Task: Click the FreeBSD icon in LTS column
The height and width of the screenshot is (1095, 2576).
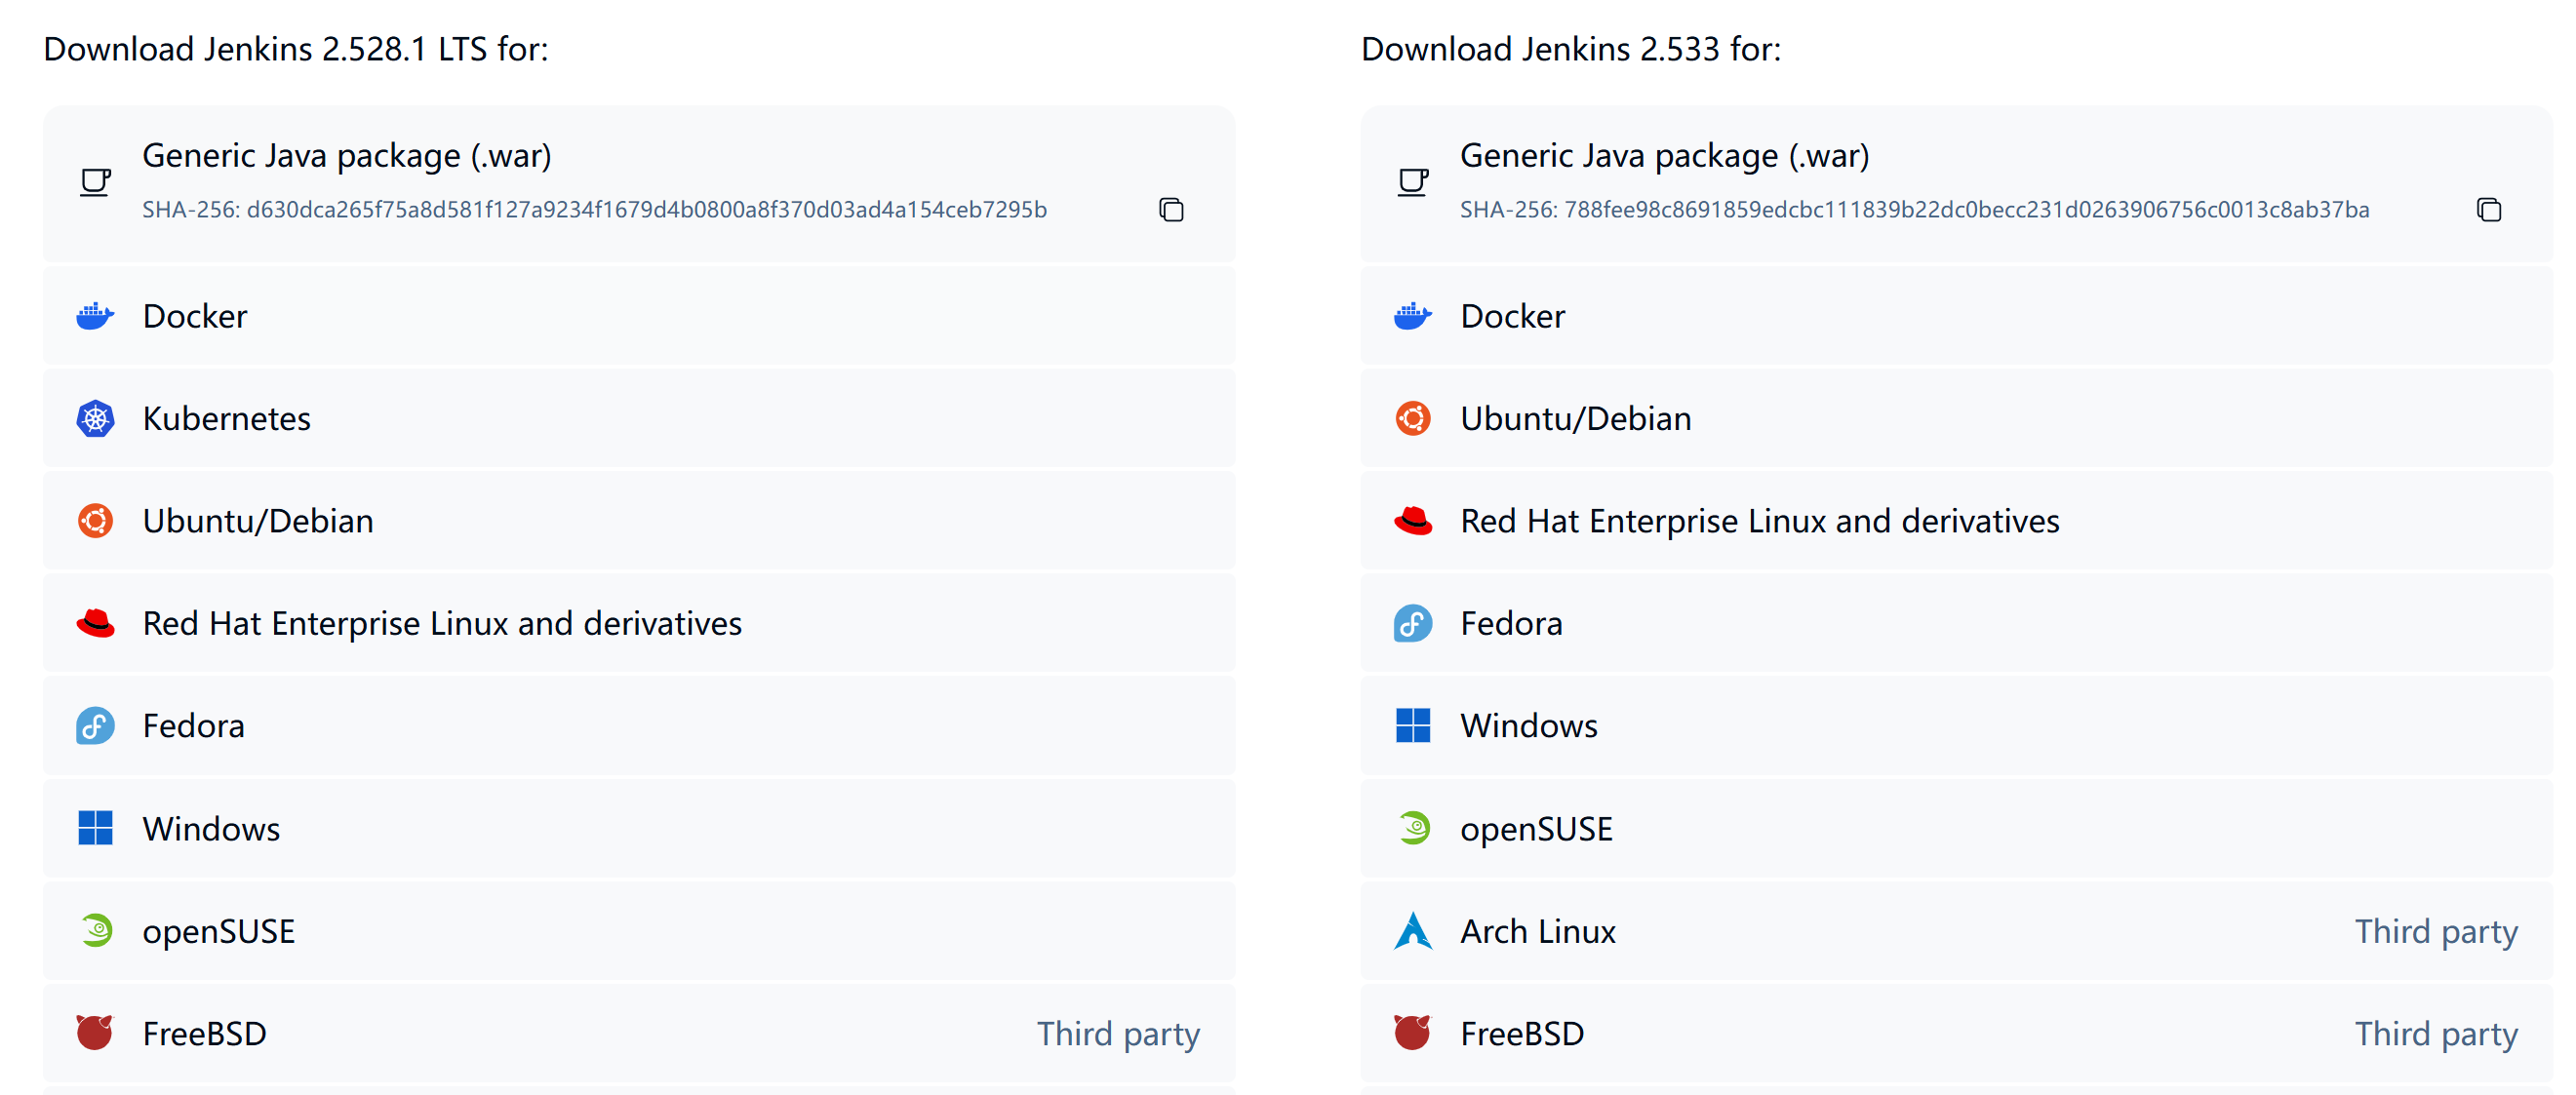Action: tap(95, 1033)
